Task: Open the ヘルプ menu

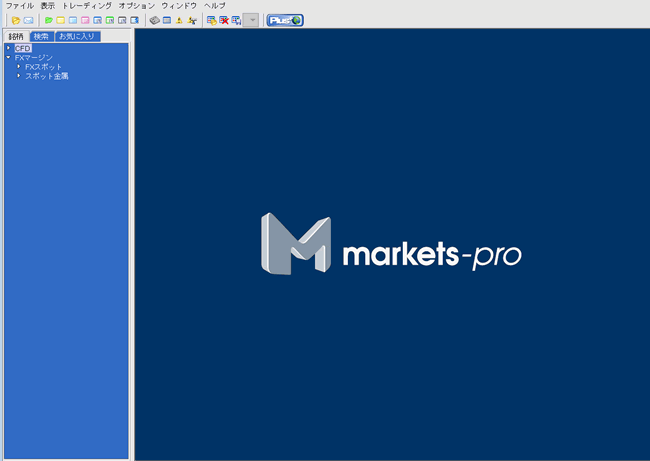Action: (x=215, y=6)
